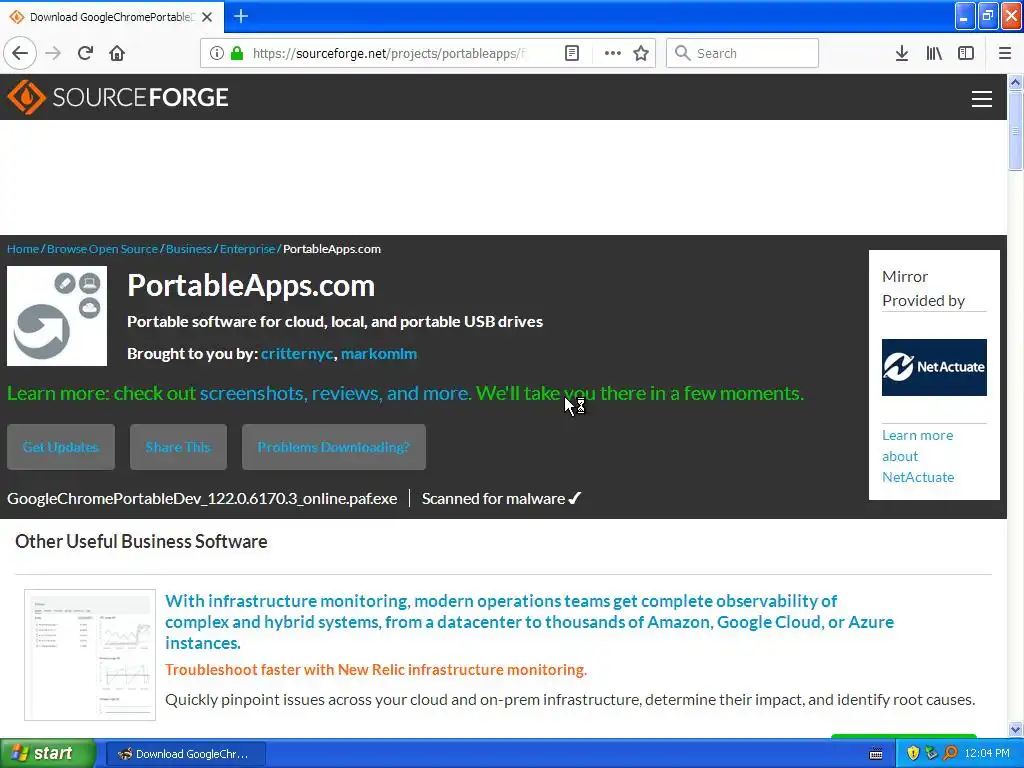Bookmark this page with the star
The image size is (1024, 768).
[641, 53]
